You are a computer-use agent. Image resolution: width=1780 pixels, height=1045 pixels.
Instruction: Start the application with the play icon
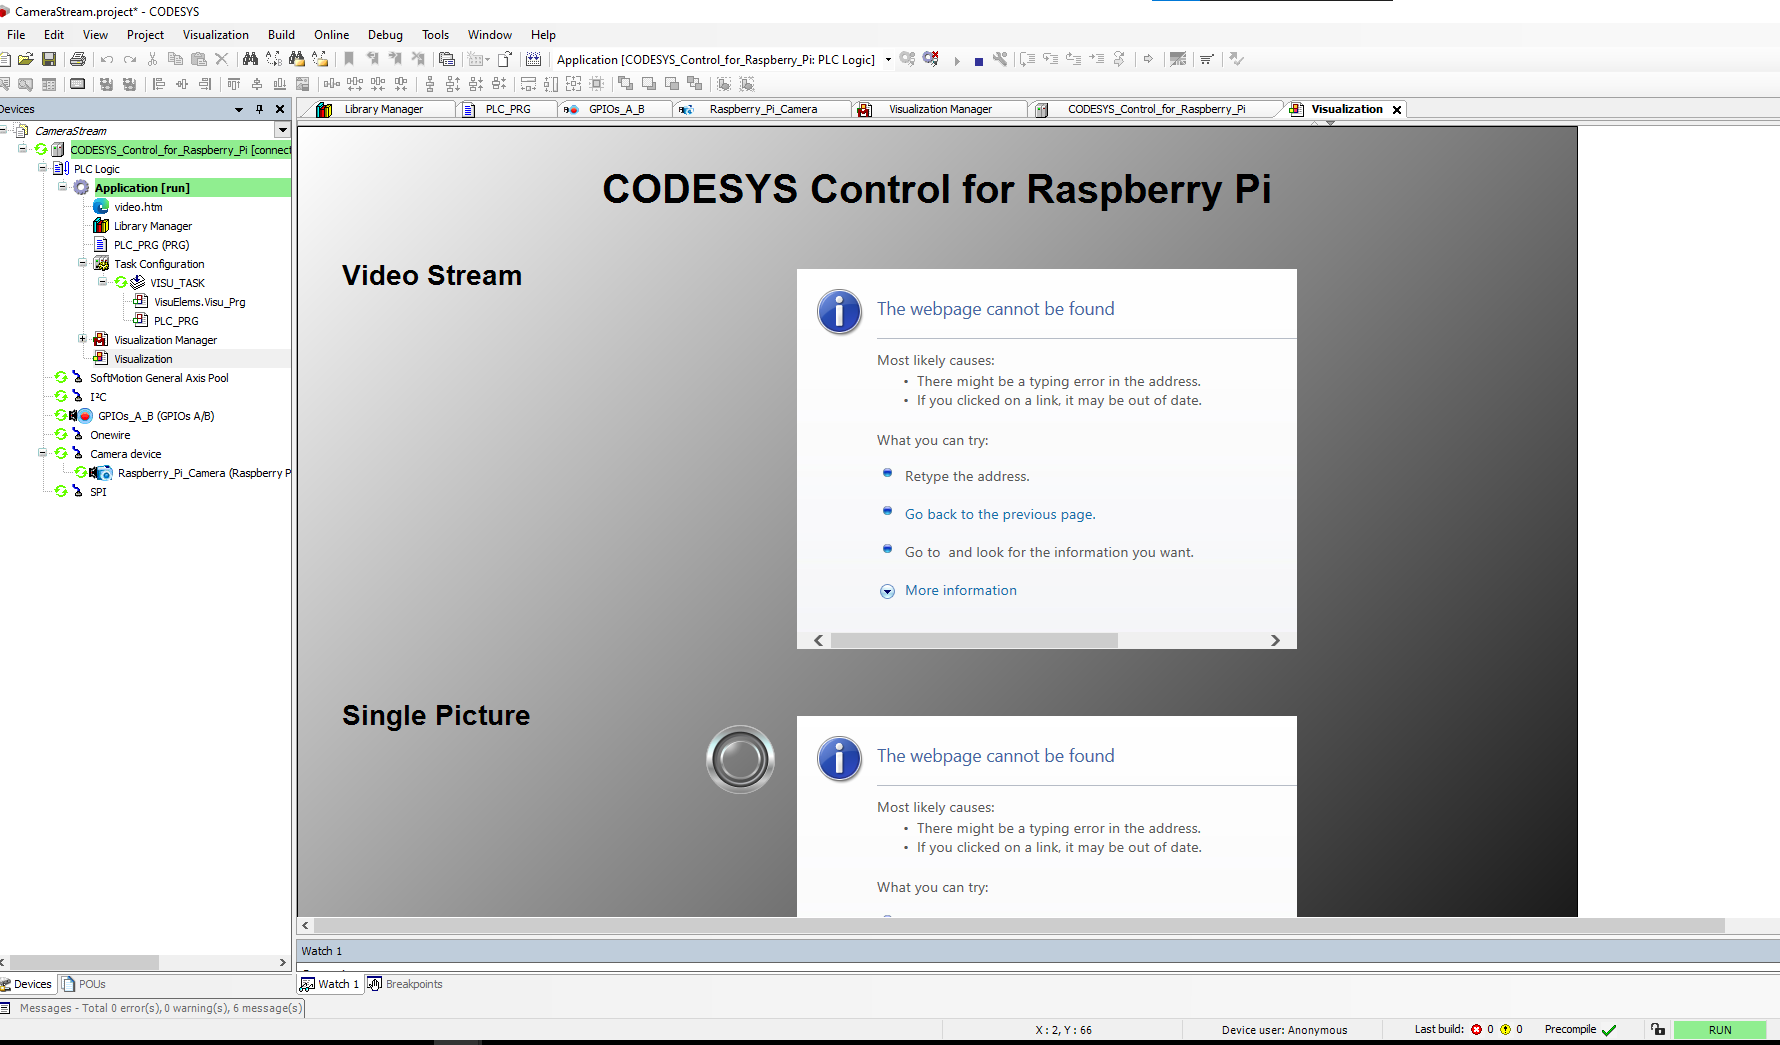pyautogui.click(x=957, y=59)
